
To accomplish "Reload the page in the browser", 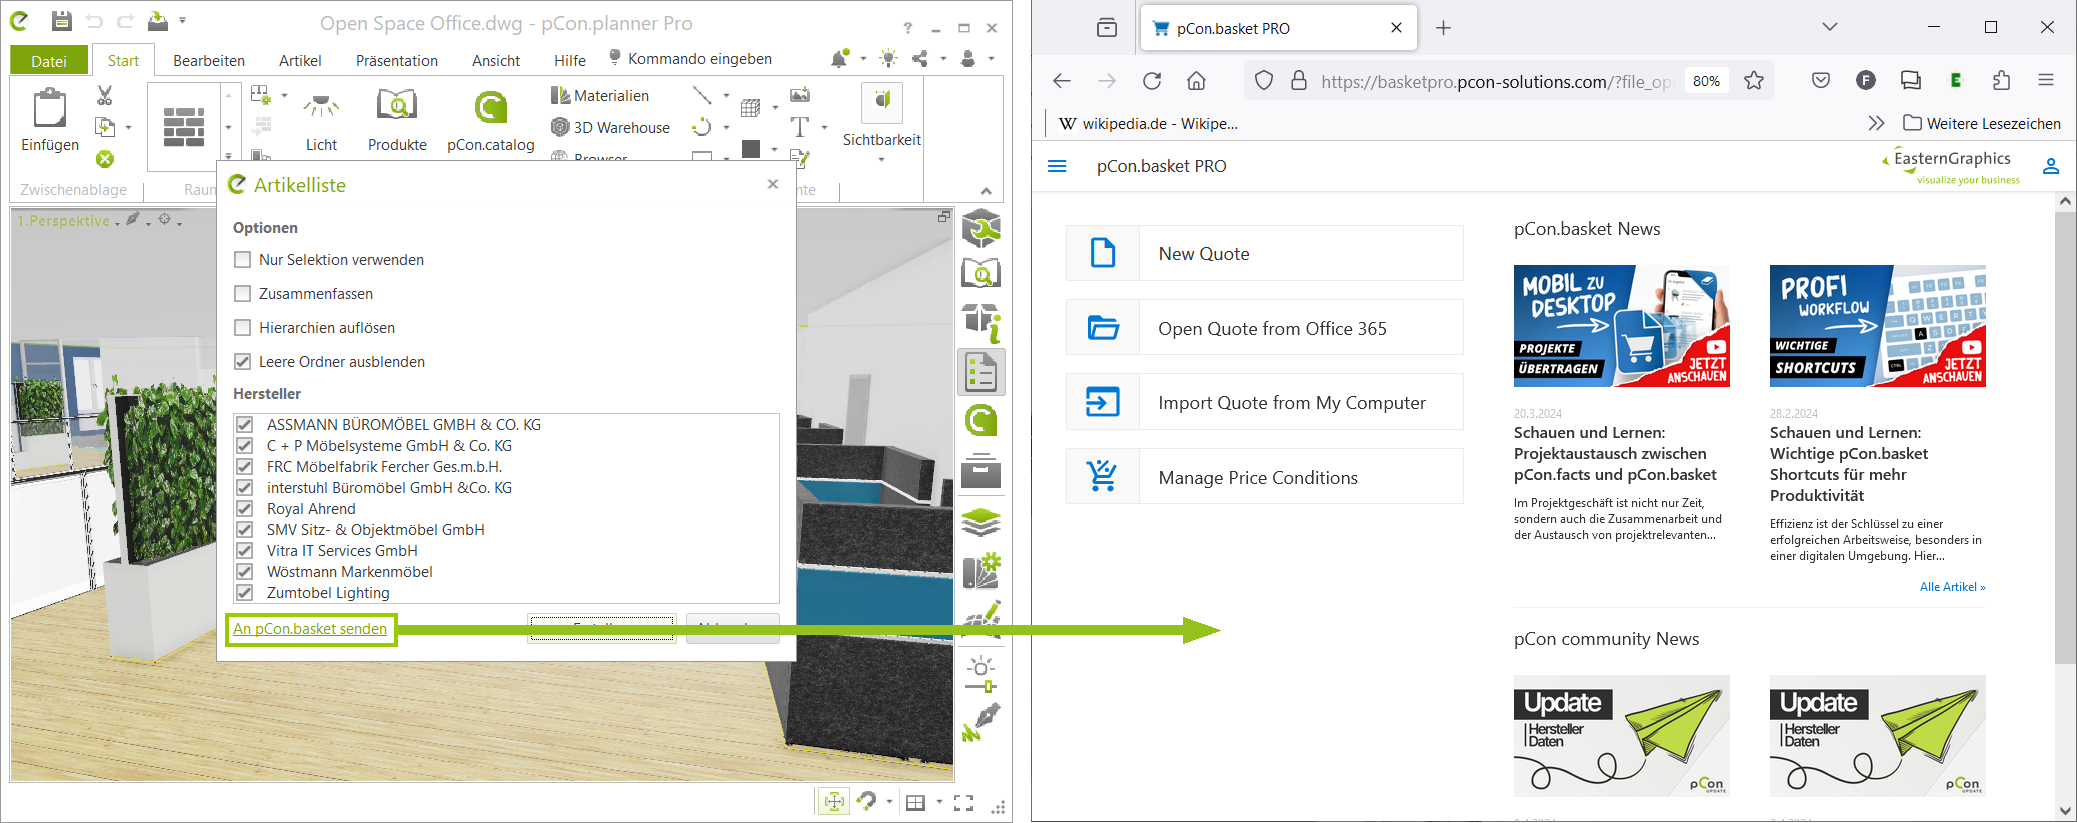I will [1152, 81].
